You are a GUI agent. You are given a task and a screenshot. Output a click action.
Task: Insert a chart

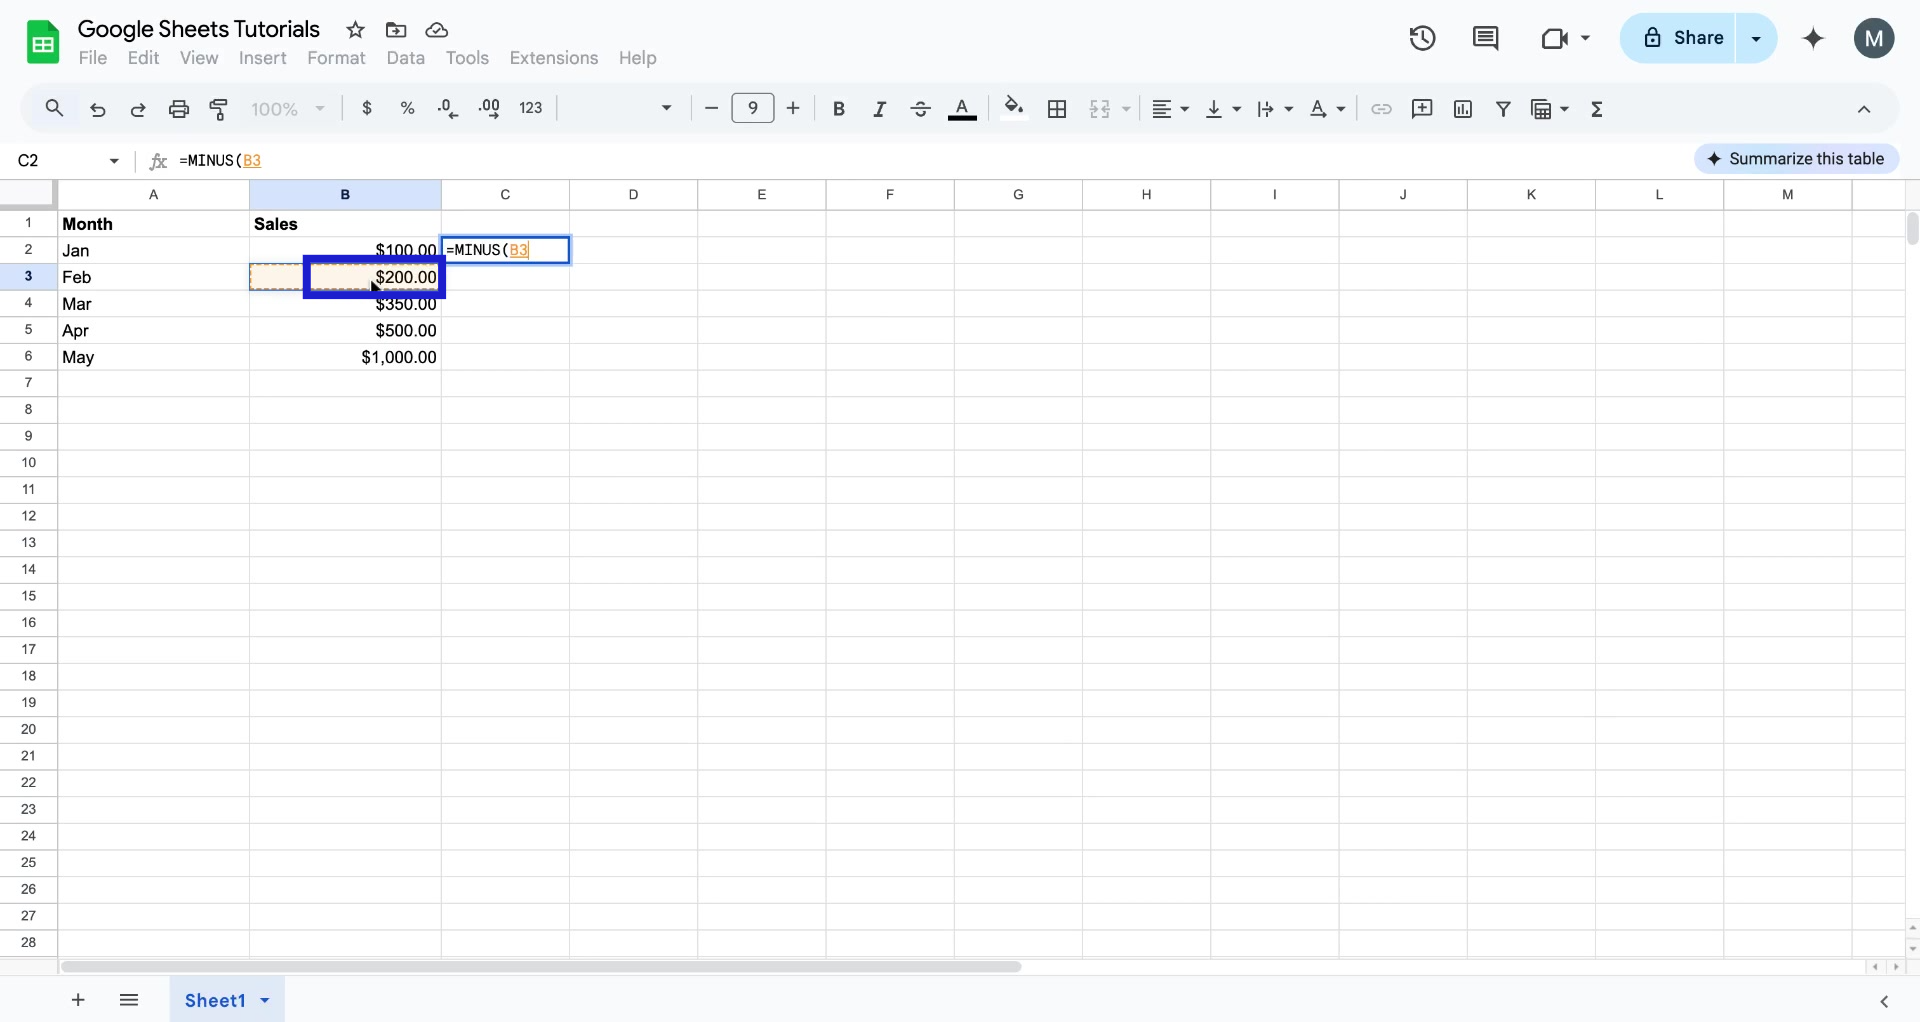[1463, 109]
